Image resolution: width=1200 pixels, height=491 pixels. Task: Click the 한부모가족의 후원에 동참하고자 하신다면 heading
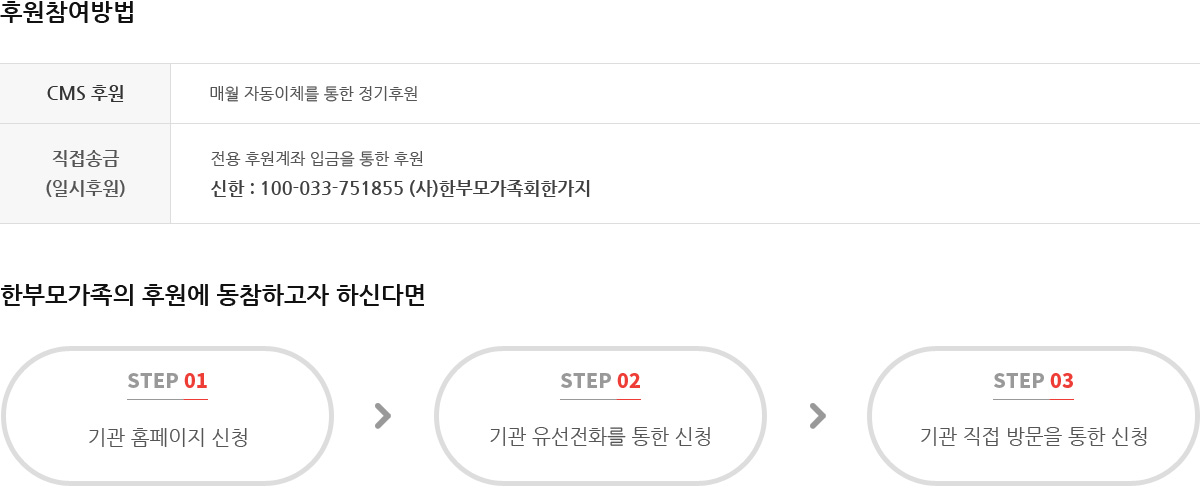(213, 296)
